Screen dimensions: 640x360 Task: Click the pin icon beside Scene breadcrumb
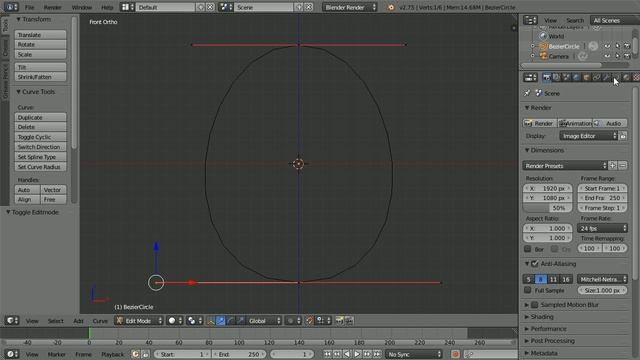527,93
